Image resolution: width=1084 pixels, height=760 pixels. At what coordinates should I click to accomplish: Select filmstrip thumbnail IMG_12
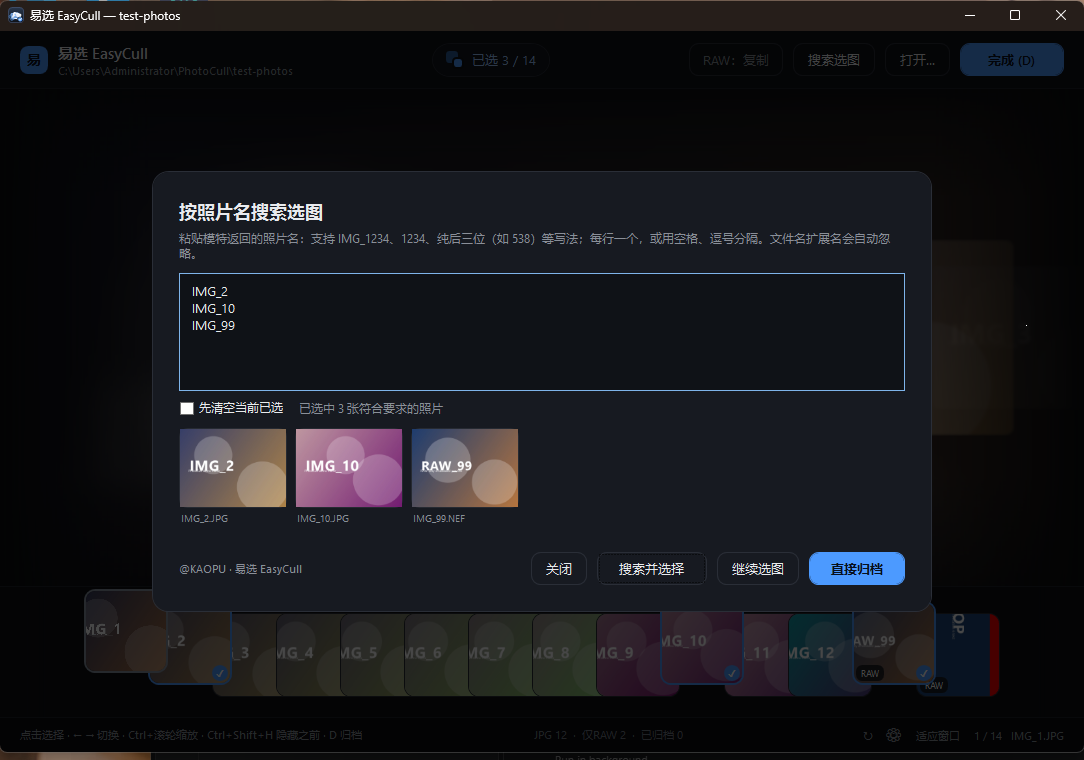(820, 654)
